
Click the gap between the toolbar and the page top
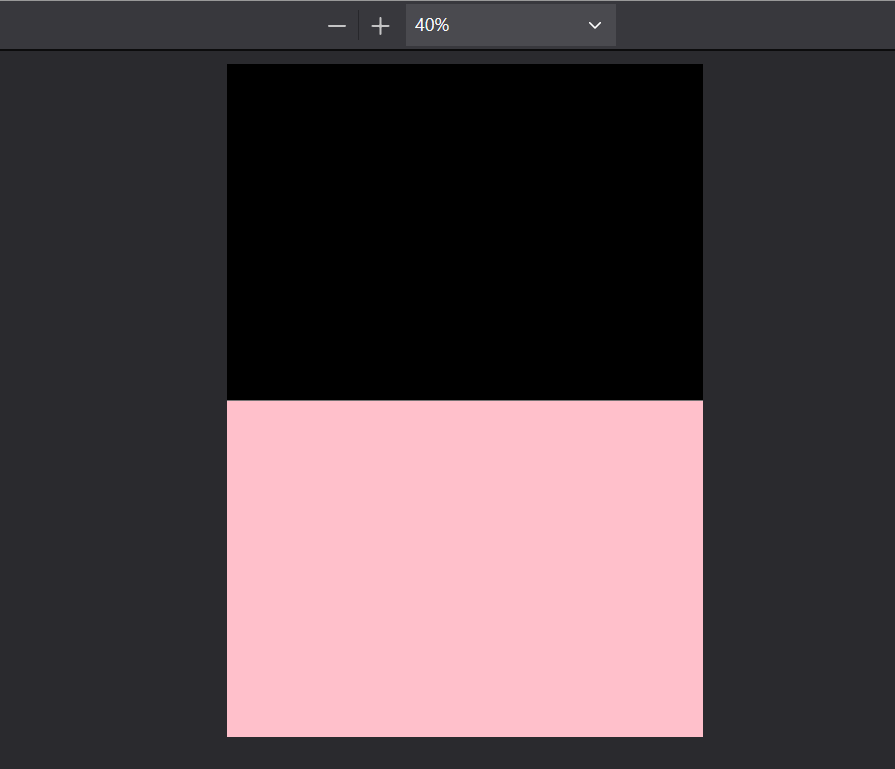(465, 57)
